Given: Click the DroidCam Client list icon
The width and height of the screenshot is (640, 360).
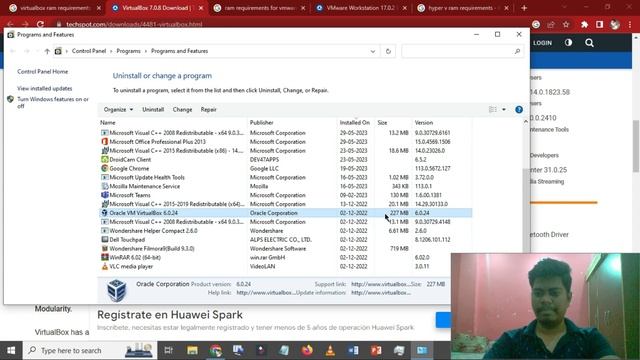Looking at the screenshot, I should tap(104, 160).
